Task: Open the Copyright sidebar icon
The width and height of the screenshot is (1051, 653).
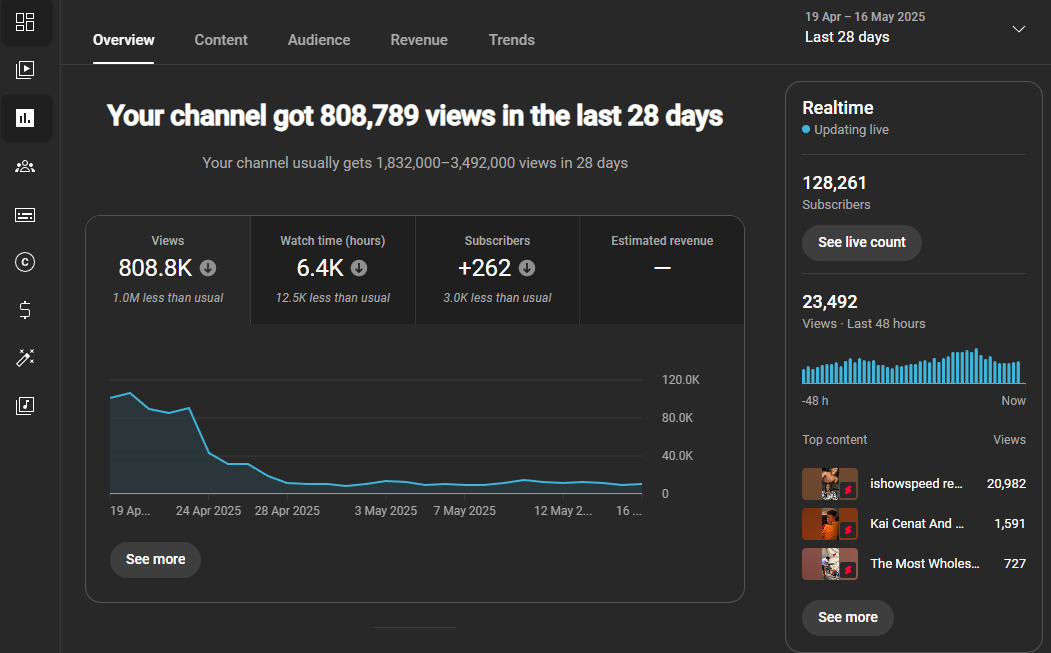Action: click(x=25, y=262)
